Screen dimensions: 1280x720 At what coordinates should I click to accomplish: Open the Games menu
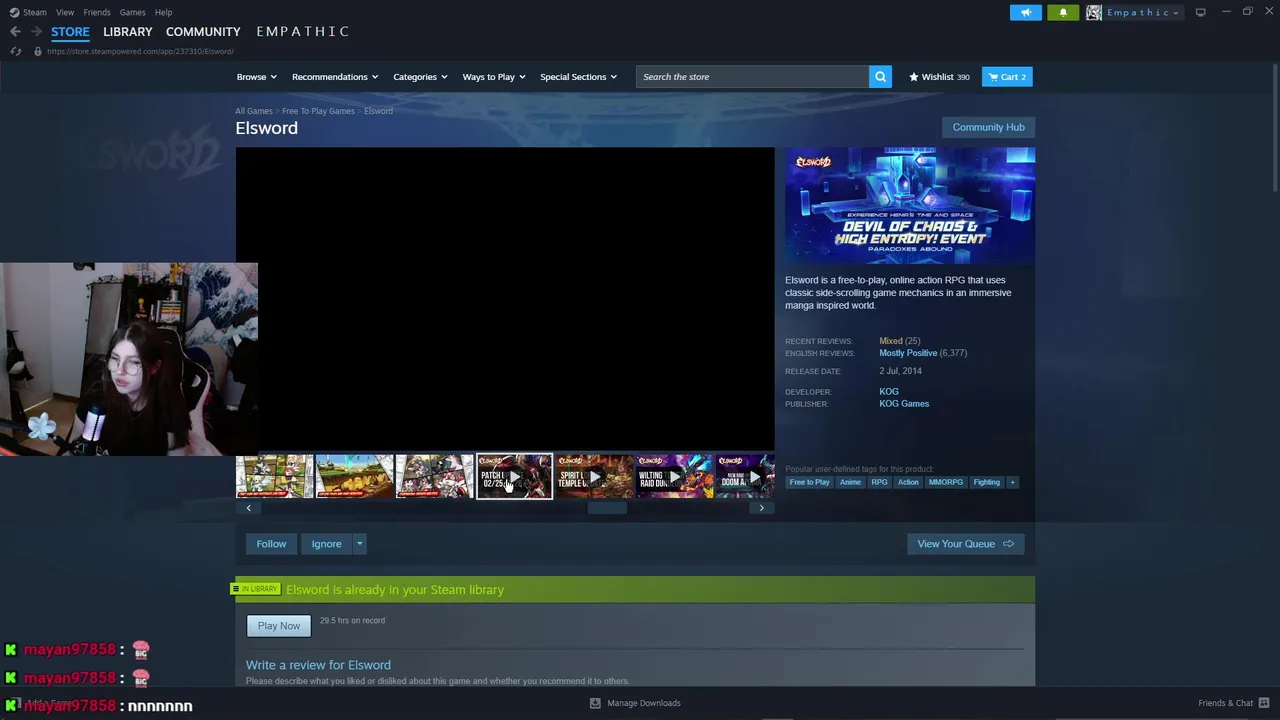[x=132, y=12]
